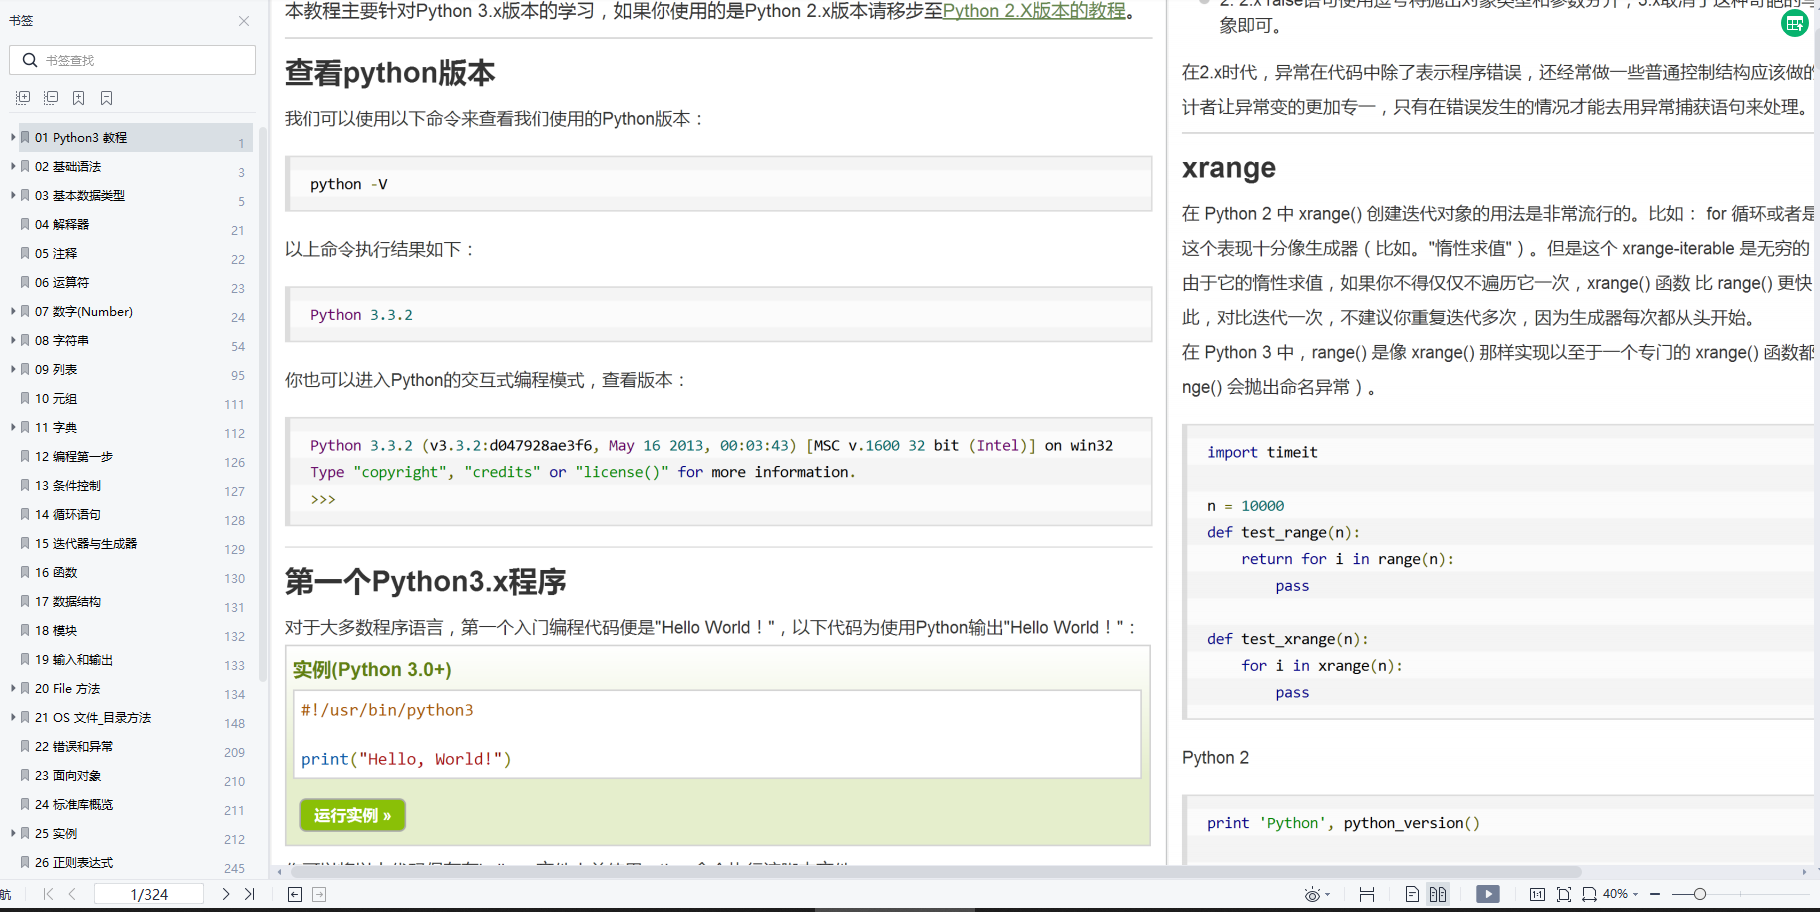Click the collapse-all bookmarks icon
This screenshot has width=1820, height=912.
tap(51, 98)
